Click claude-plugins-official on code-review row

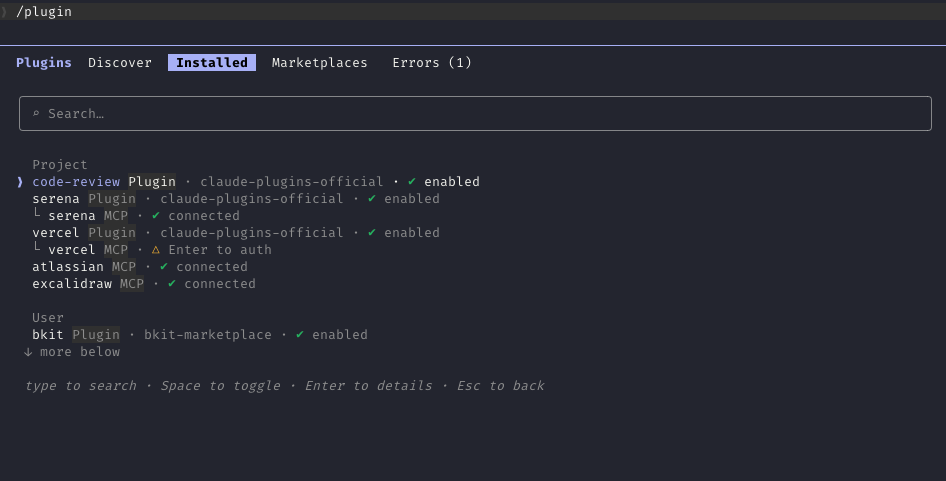tap(291, 182)
